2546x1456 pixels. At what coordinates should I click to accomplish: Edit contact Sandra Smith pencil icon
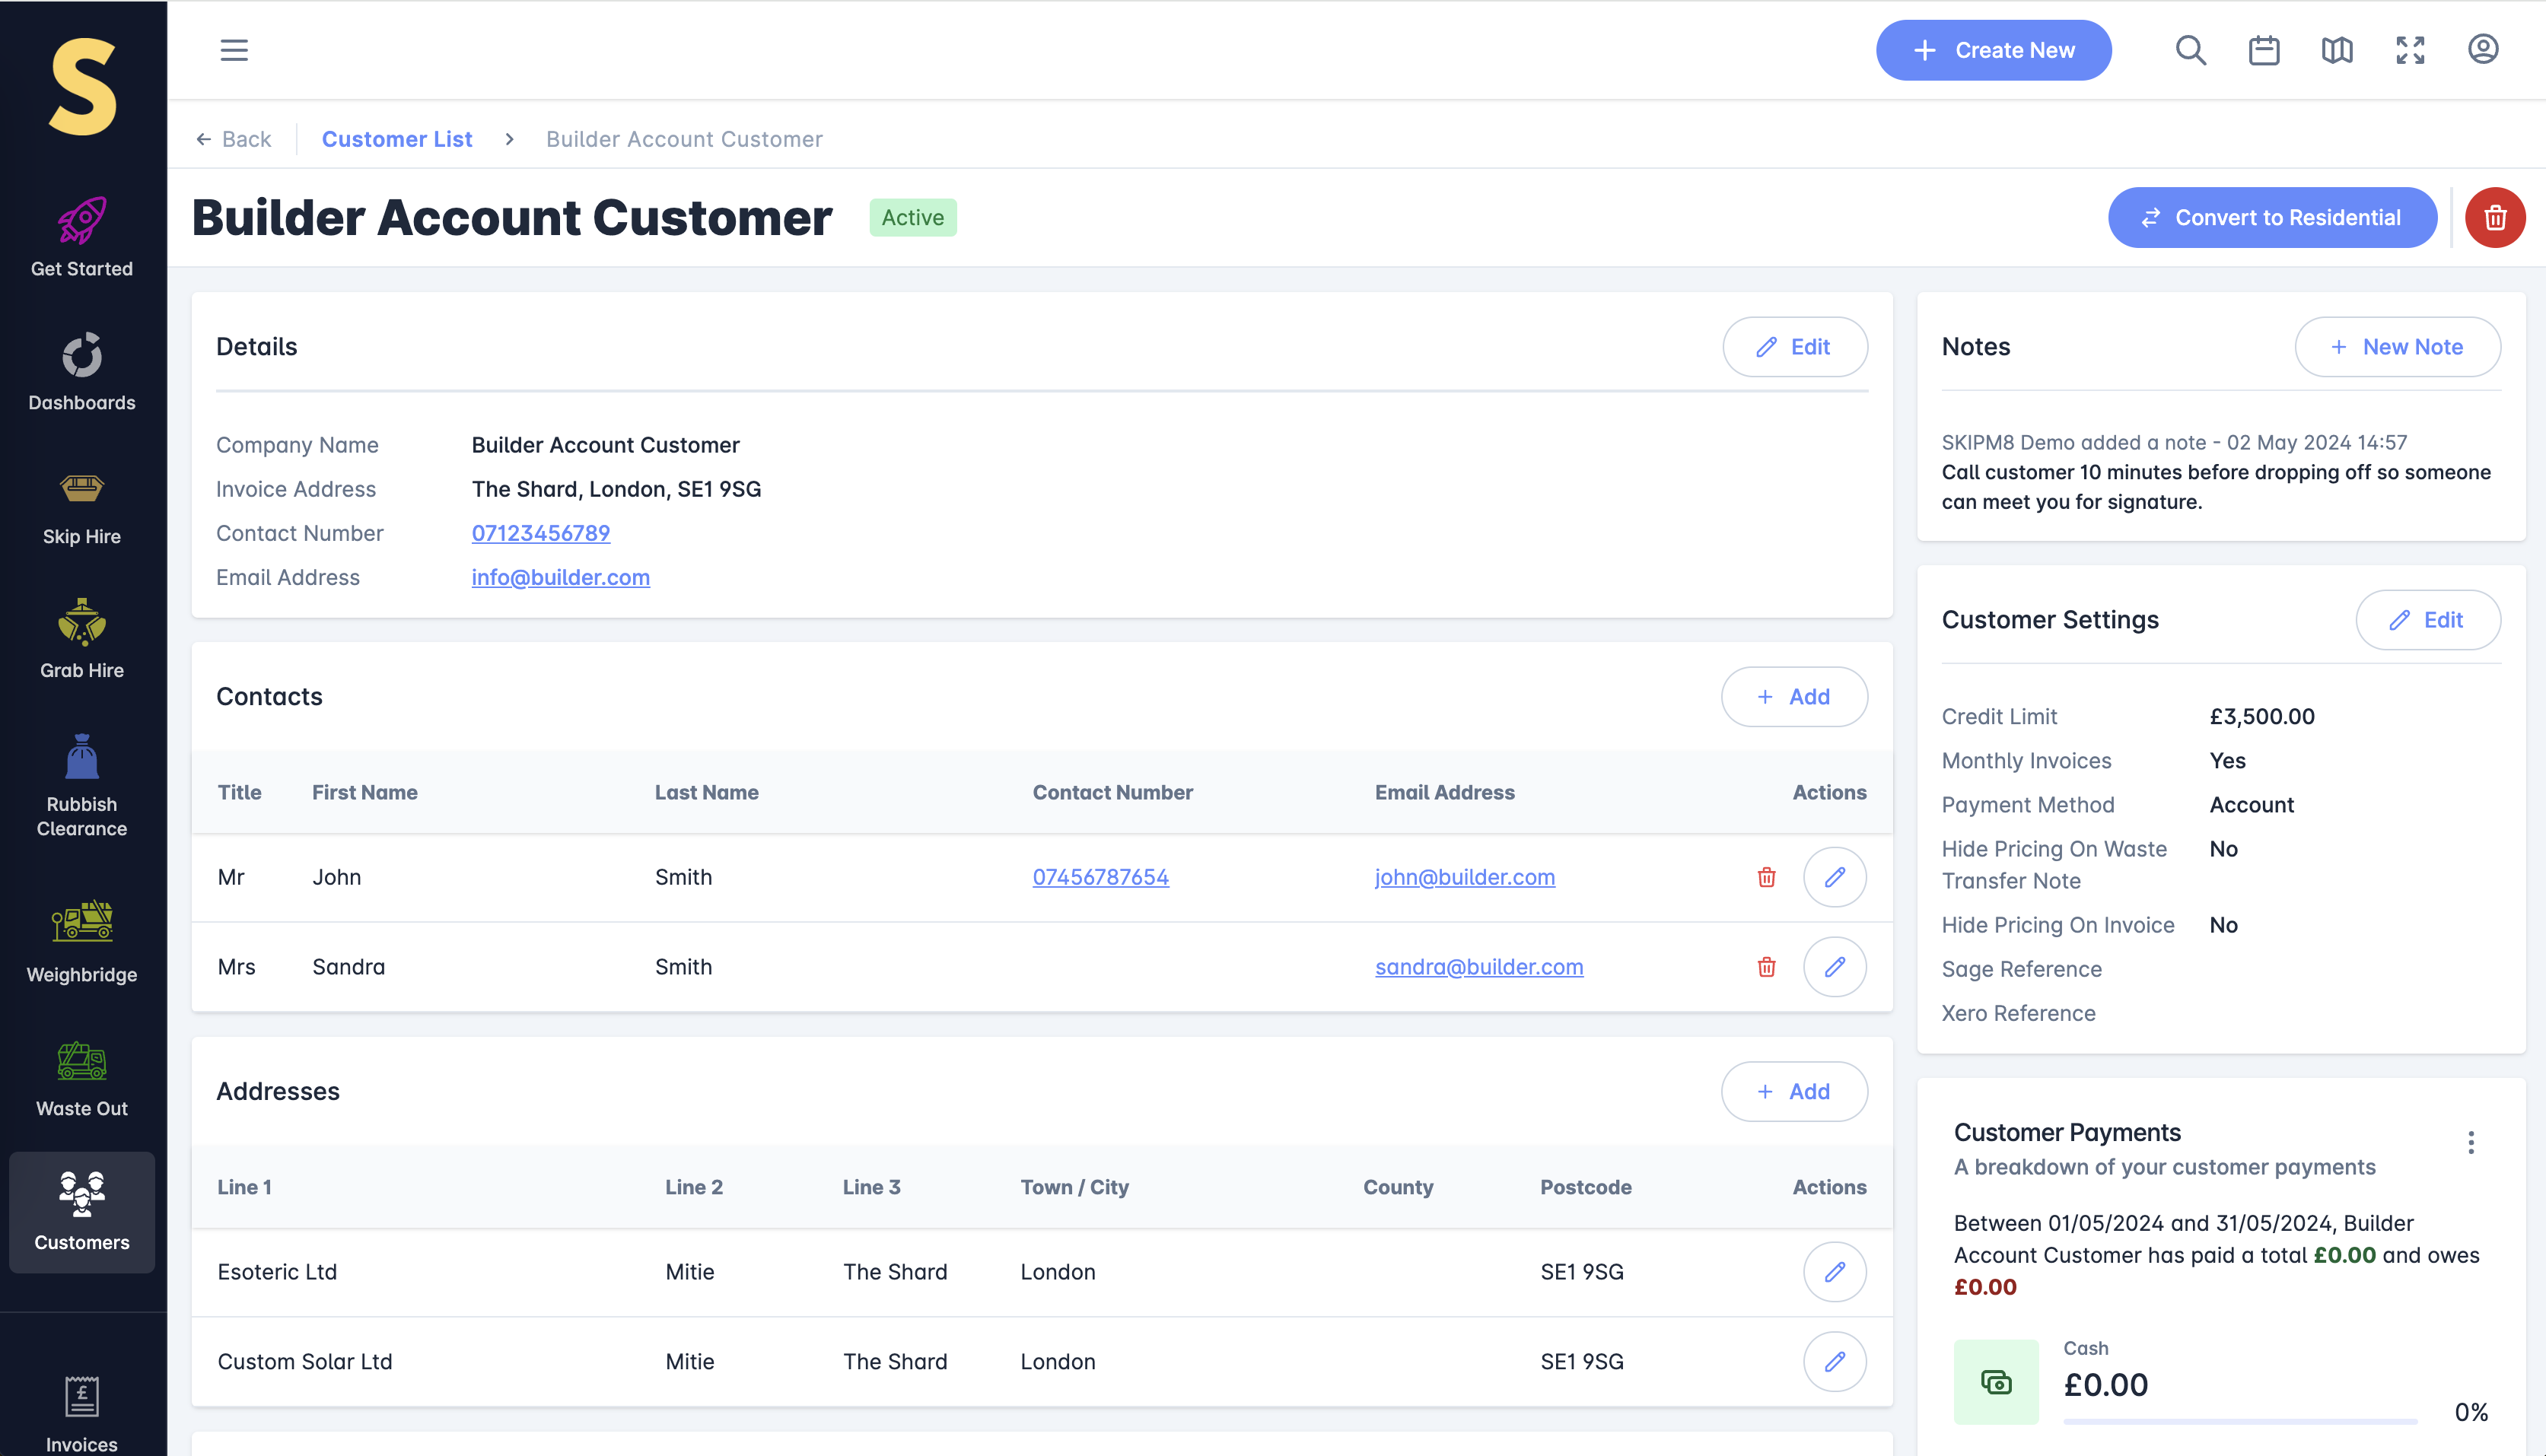point(1835,967)
